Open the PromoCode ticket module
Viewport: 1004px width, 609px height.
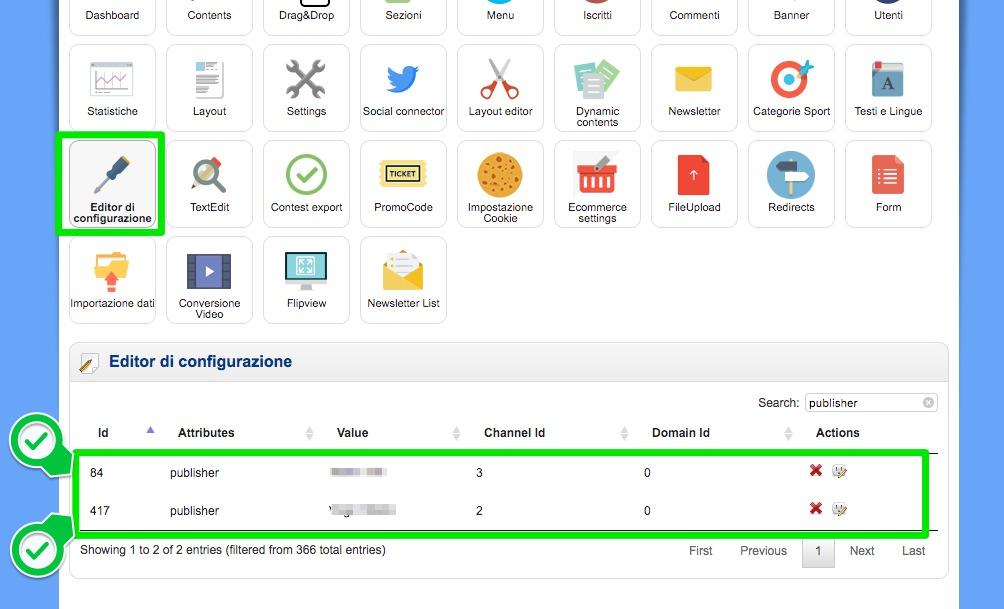[403, 184]
